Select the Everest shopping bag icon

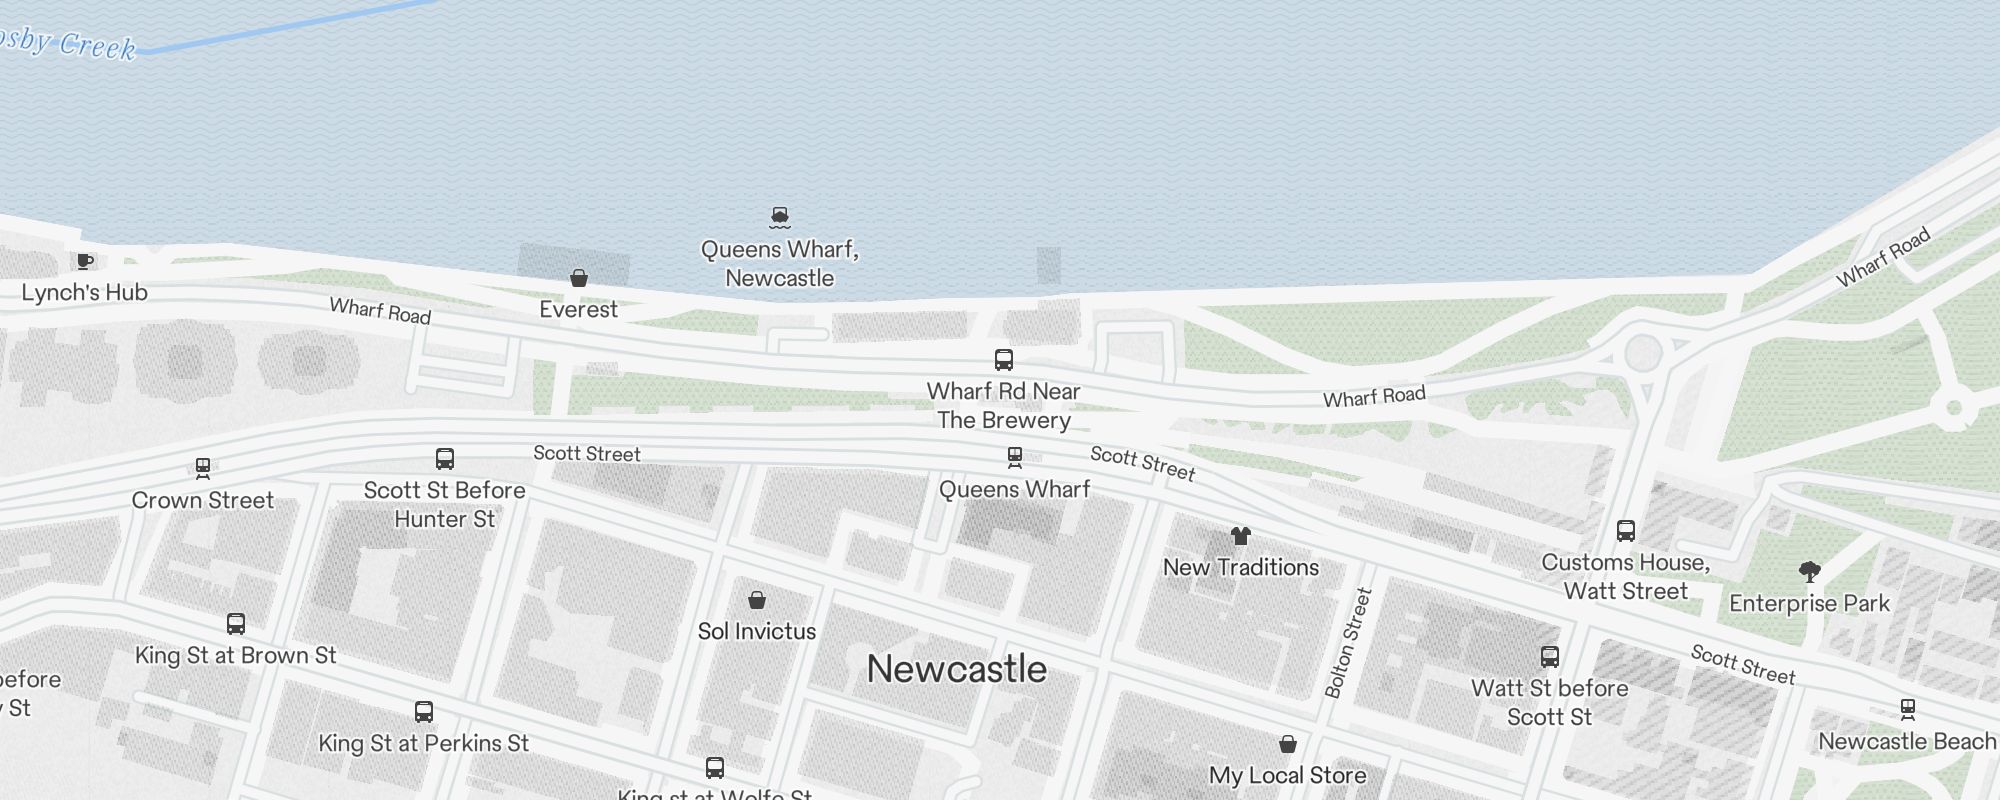coord(578,277)
